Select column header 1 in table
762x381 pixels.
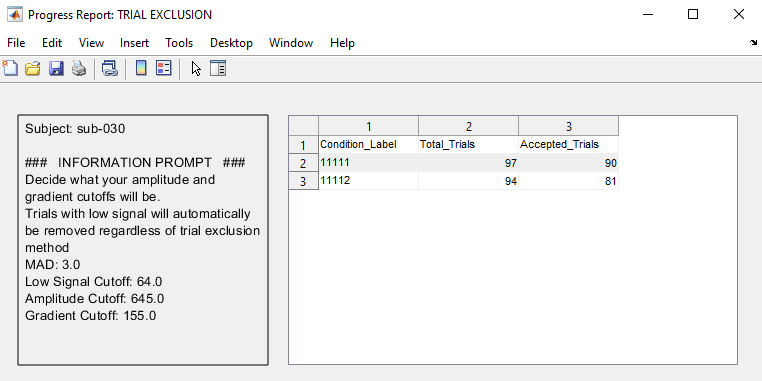coord(368,126)
